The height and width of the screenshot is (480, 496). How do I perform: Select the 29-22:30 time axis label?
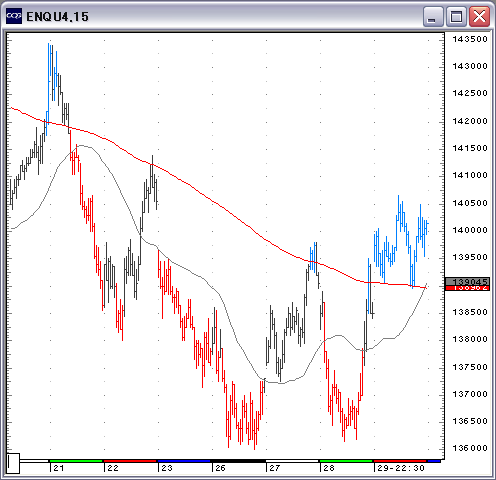(x=401, y=468)
